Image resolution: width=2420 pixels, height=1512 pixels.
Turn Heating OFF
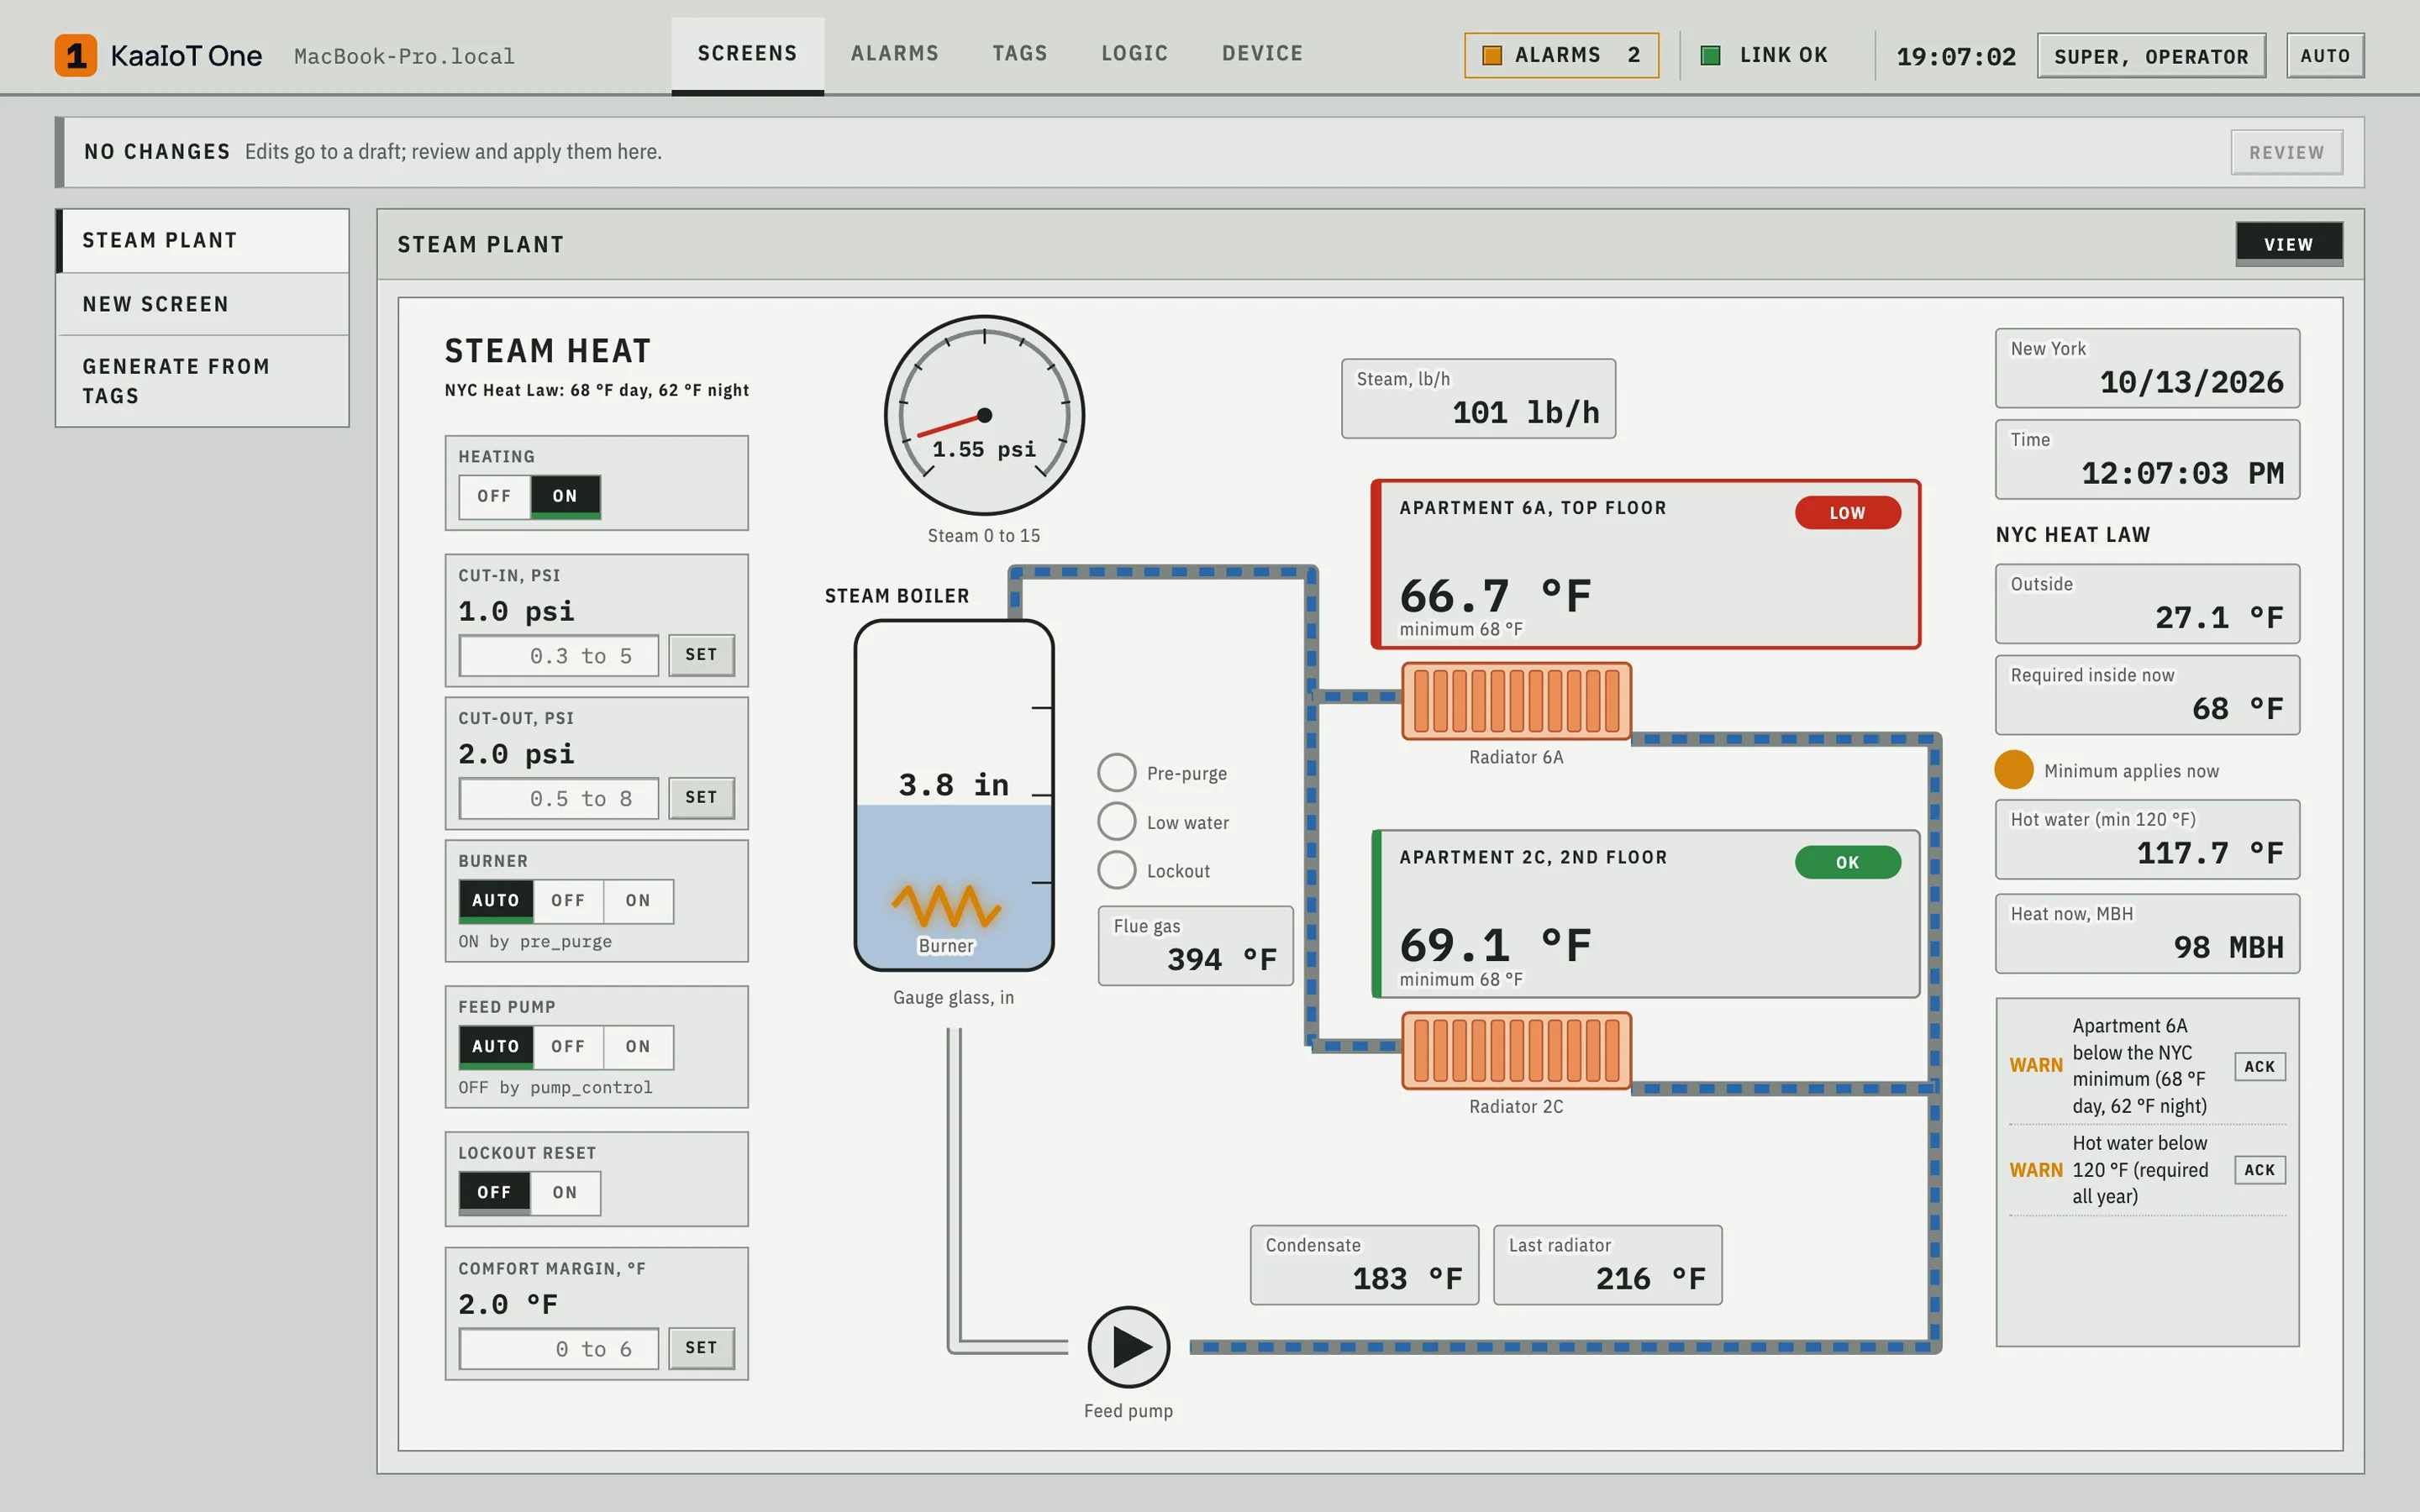coord(494,496)
